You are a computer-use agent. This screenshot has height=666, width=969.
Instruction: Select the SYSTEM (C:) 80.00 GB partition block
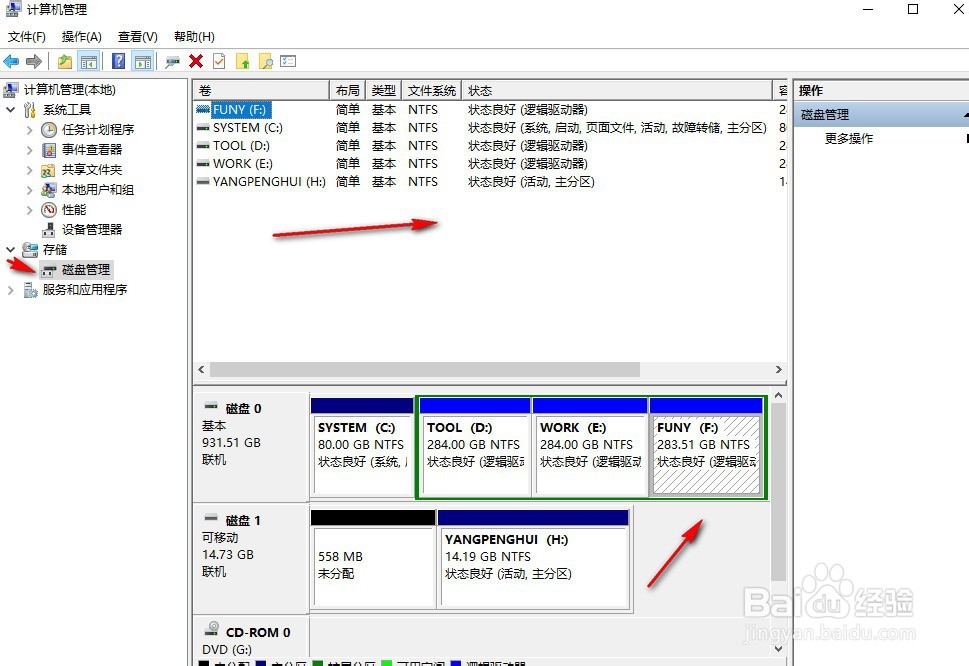[362, 447]
